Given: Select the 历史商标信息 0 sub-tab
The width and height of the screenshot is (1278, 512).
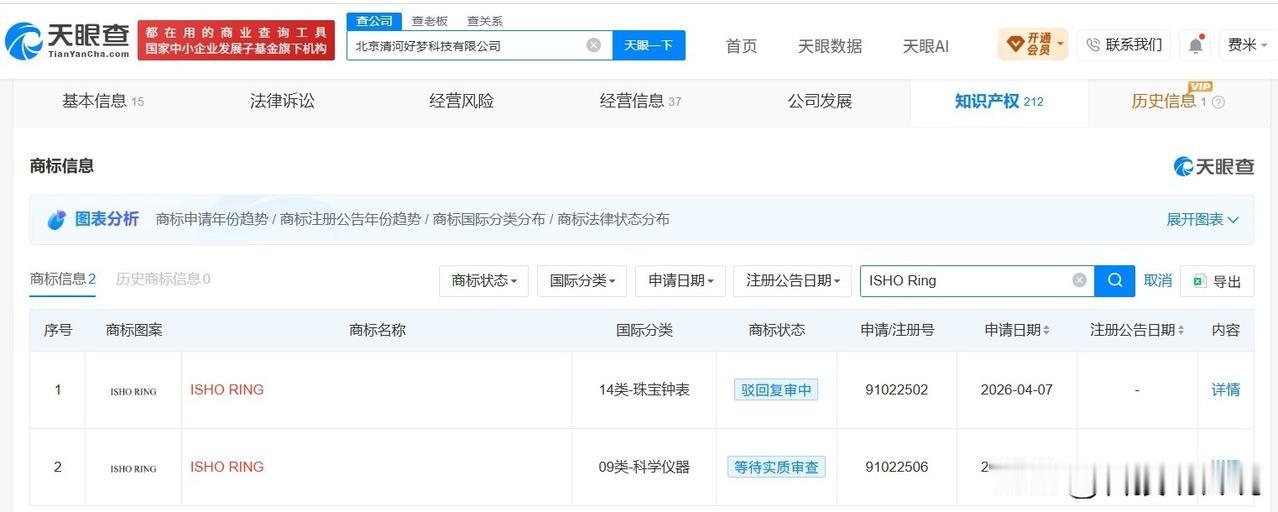Looking at the screenshot, I should point(163,279).
